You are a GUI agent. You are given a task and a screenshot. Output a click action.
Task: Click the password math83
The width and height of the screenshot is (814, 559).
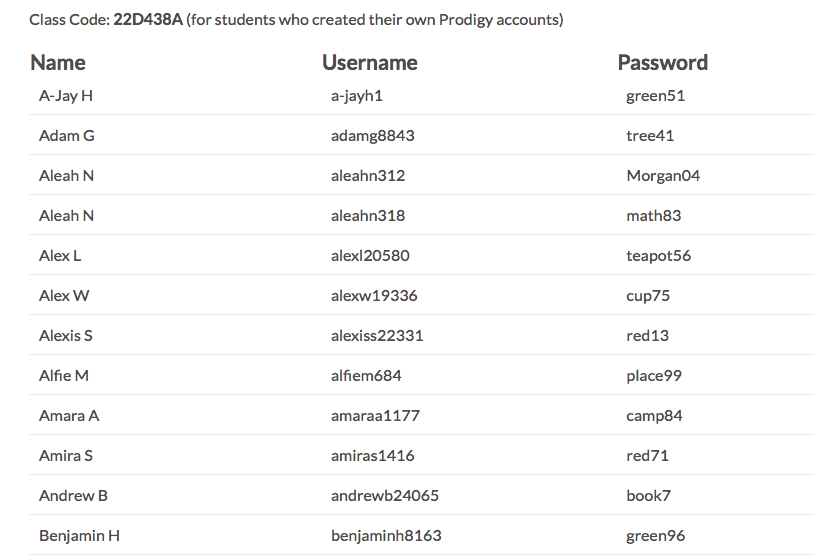click(x=653, y=216)
